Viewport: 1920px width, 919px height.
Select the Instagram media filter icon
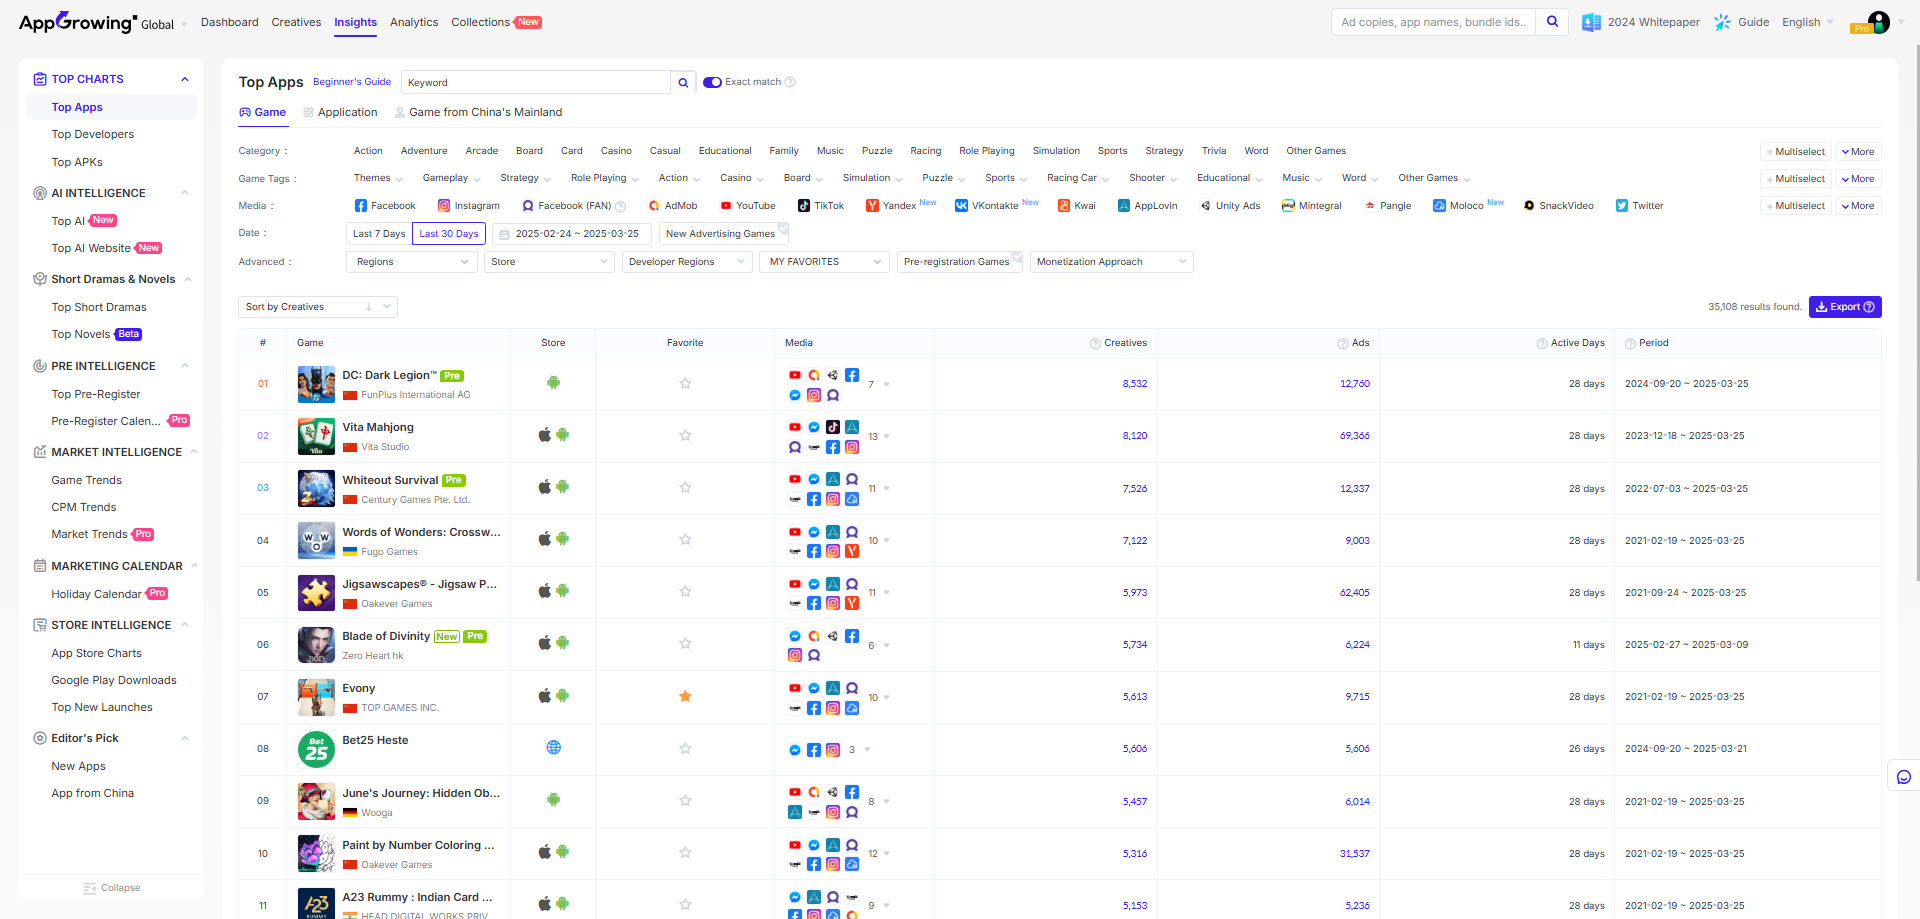click(444, 206)
